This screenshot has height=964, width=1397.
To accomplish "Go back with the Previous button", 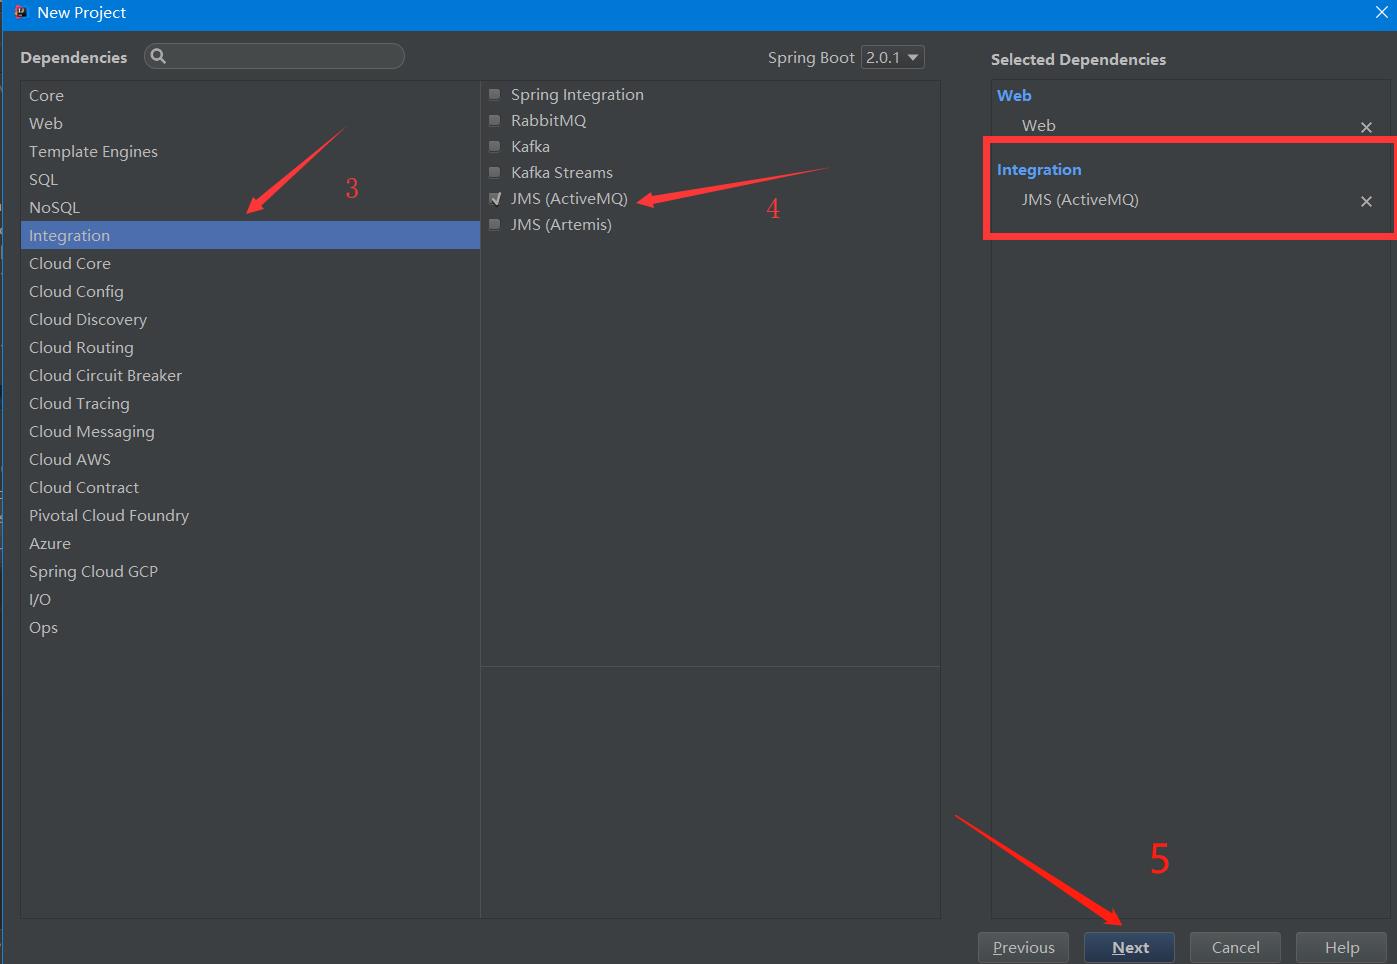I will [1023, 947].
